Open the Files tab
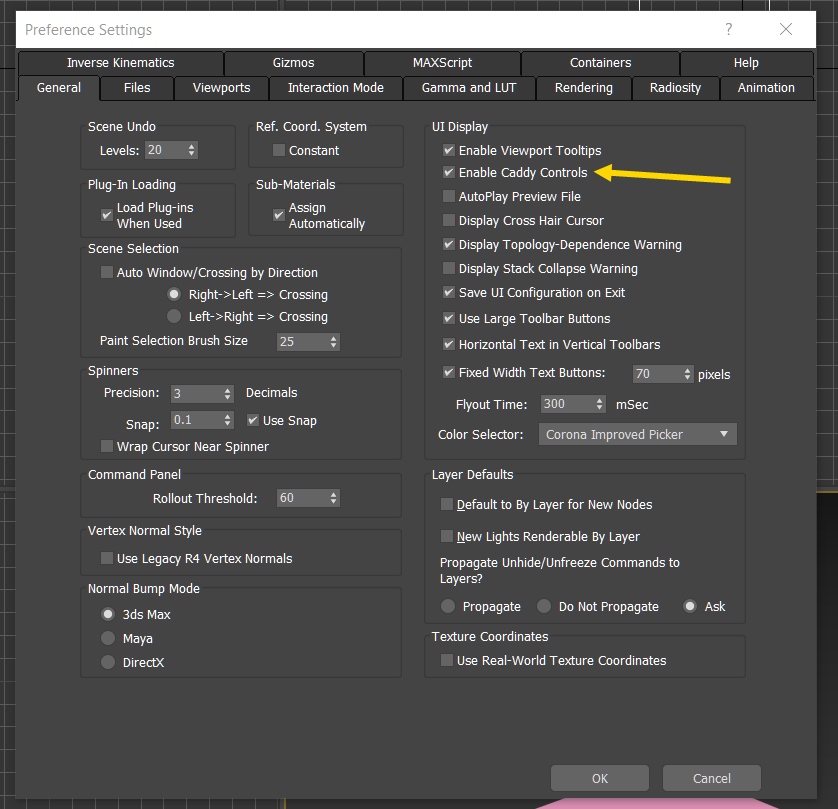 pyautogui.click(x=137, y=88)
